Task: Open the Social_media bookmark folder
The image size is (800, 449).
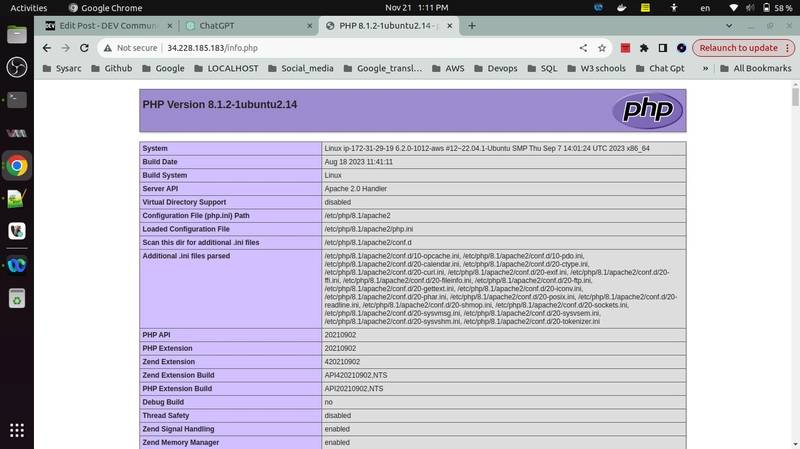Action: (301, 68)
